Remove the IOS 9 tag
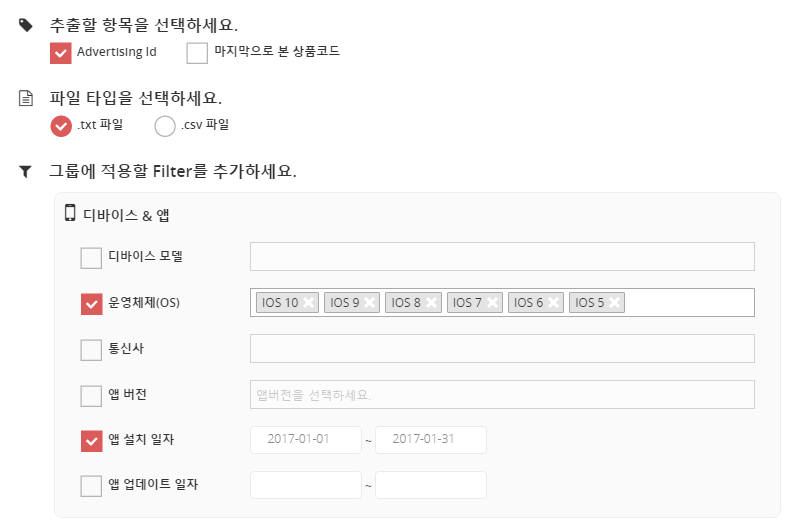Image resolution: width=788 pixels, height=522 pixels. click(x=370, y=303)
